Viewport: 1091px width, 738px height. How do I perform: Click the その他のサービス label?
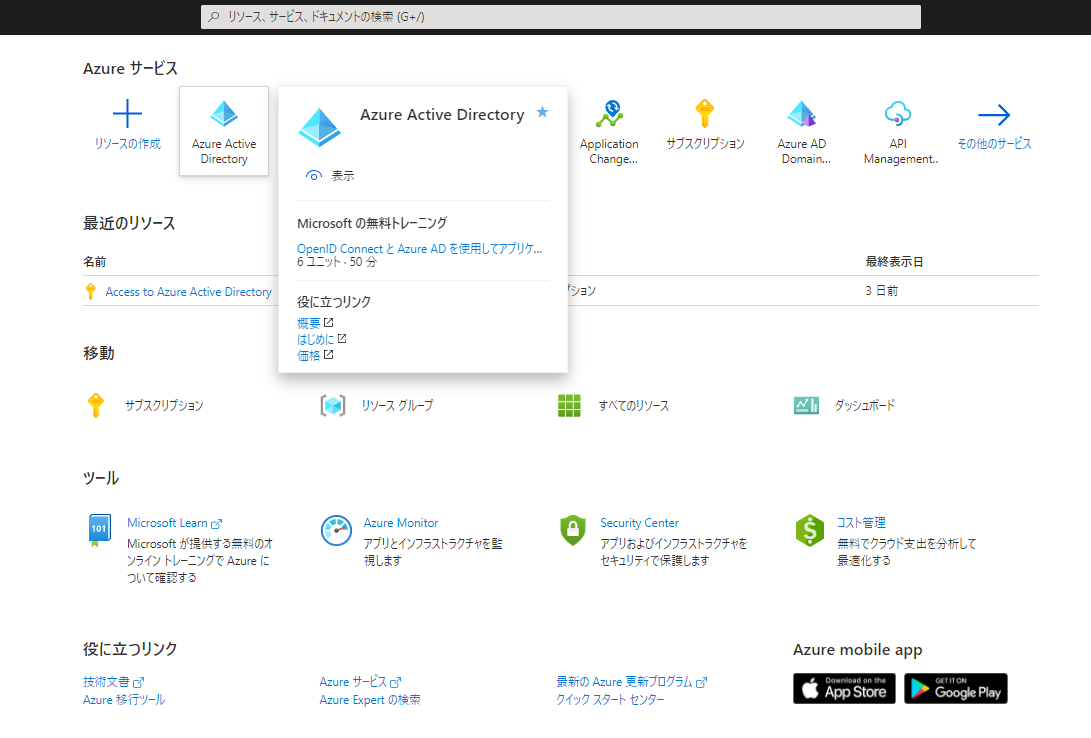(x=994, y=144)
